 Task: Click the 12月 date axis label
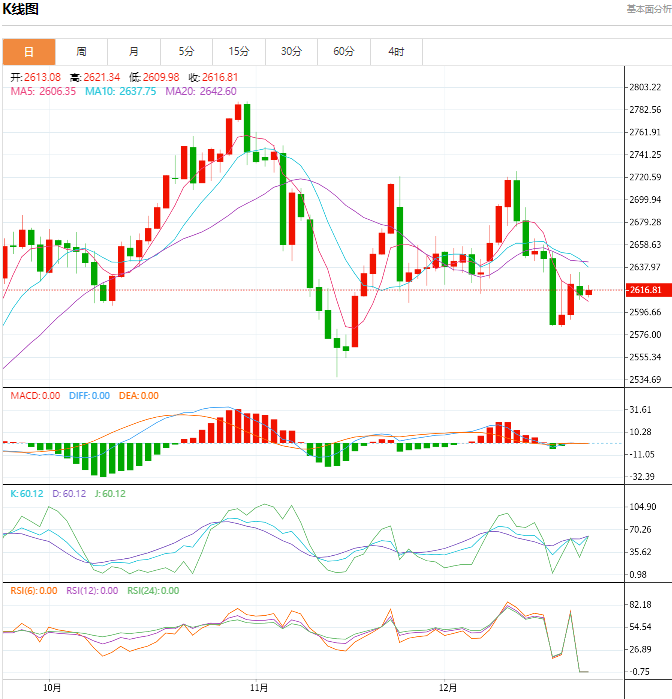coord(449,688)
